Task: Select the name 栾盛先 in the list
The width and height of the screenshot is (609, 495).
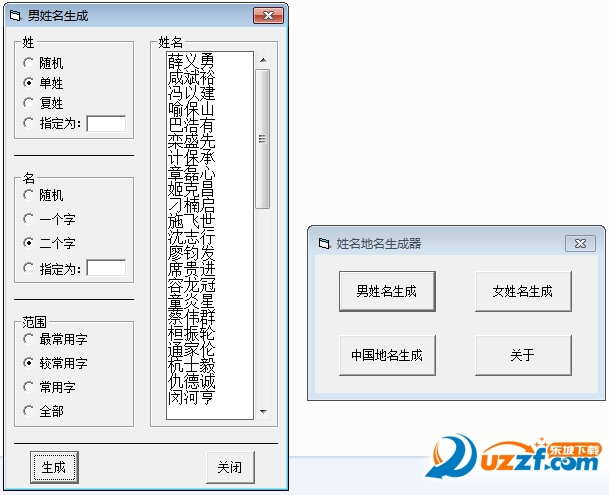Action: [x=191, y=141]
